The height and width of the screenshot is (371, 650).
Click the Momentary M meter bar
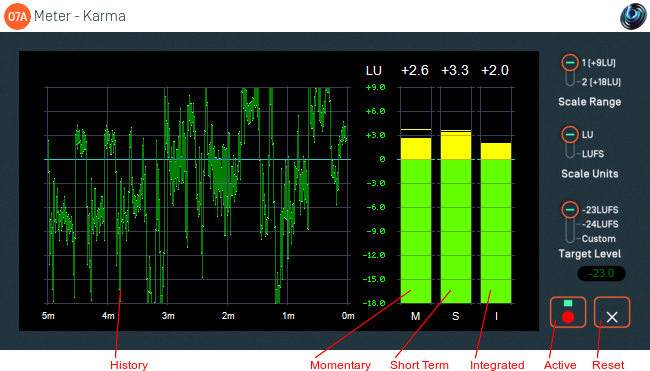pos(416,195)
